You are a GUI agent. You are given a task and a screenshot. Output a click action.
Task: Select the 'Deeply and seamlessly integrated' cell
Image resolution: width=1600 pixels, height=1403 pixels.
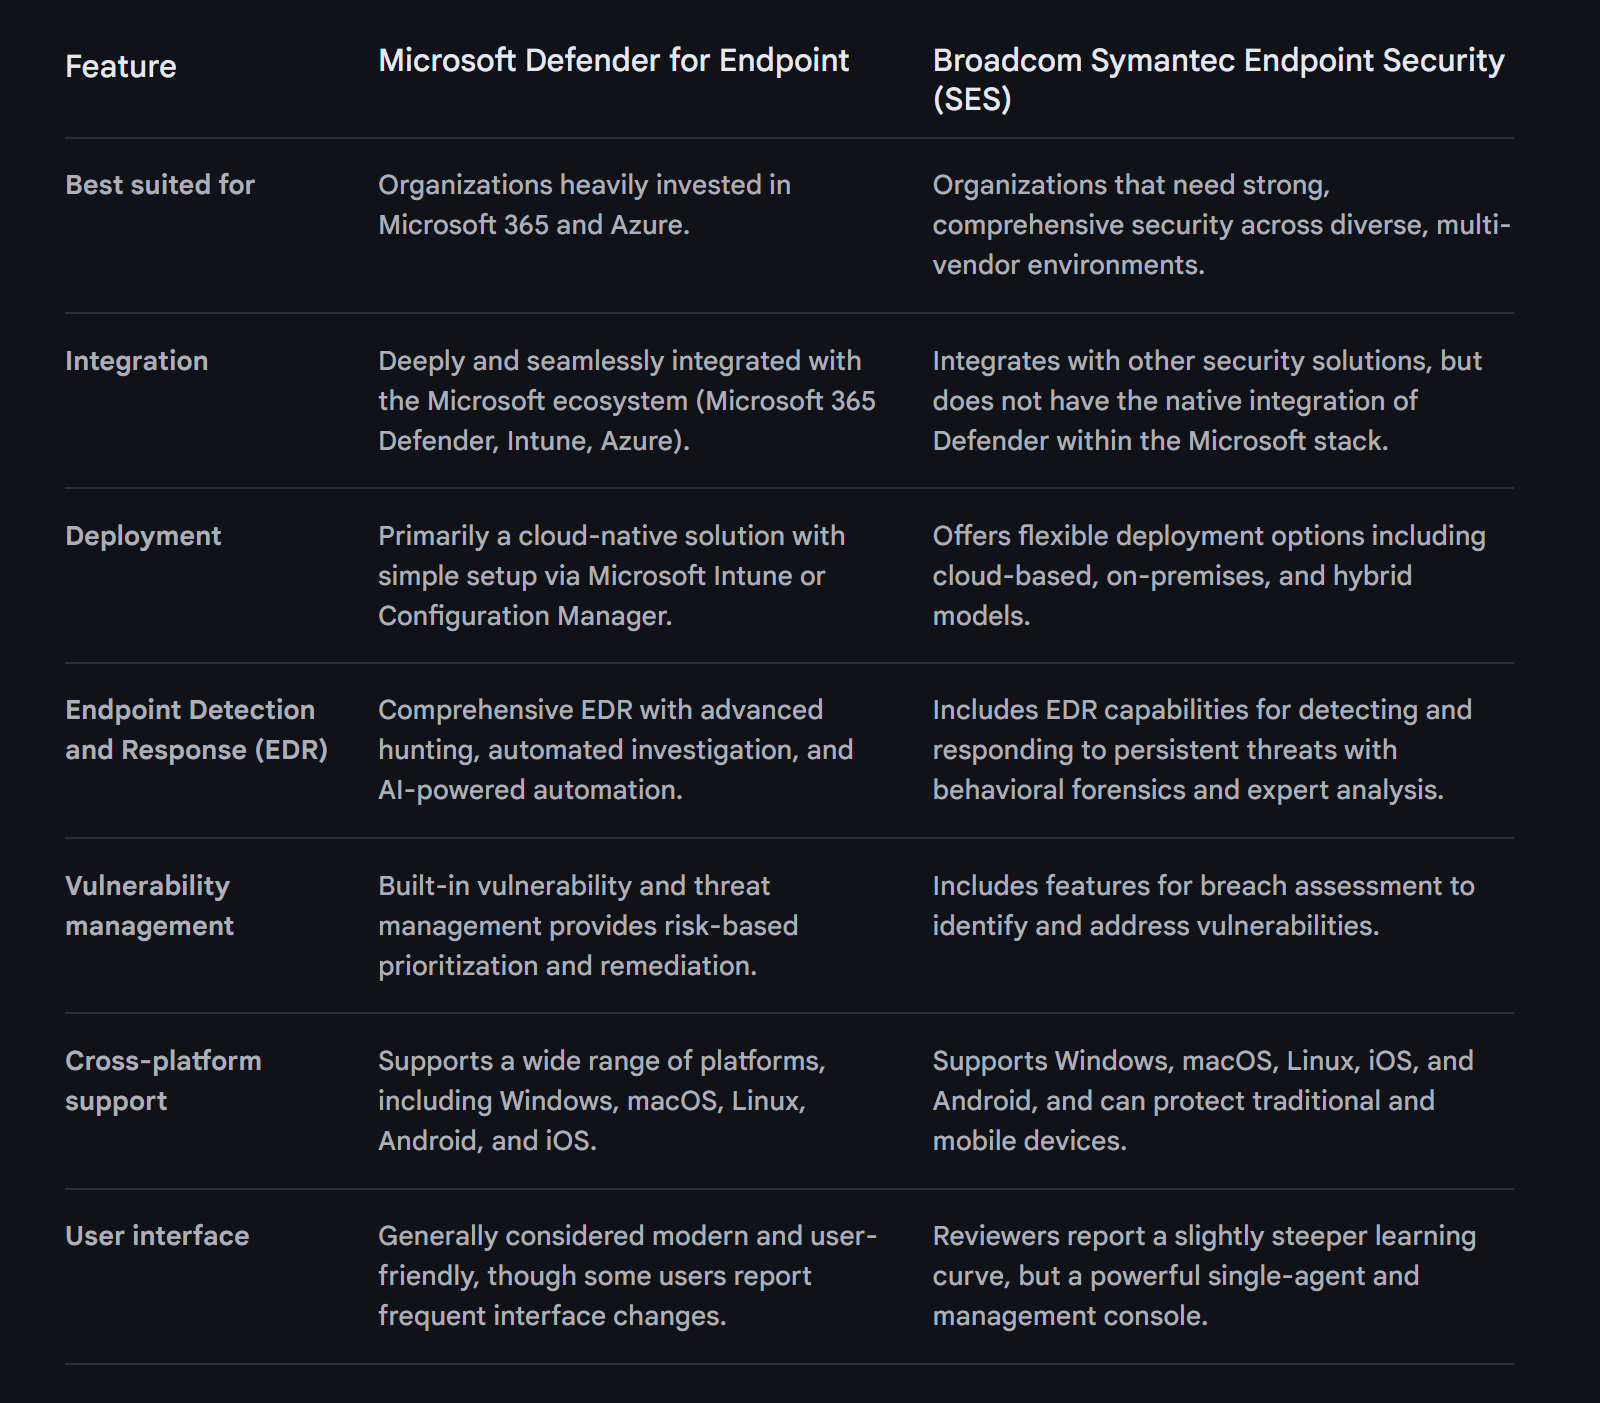coord(626,401)
